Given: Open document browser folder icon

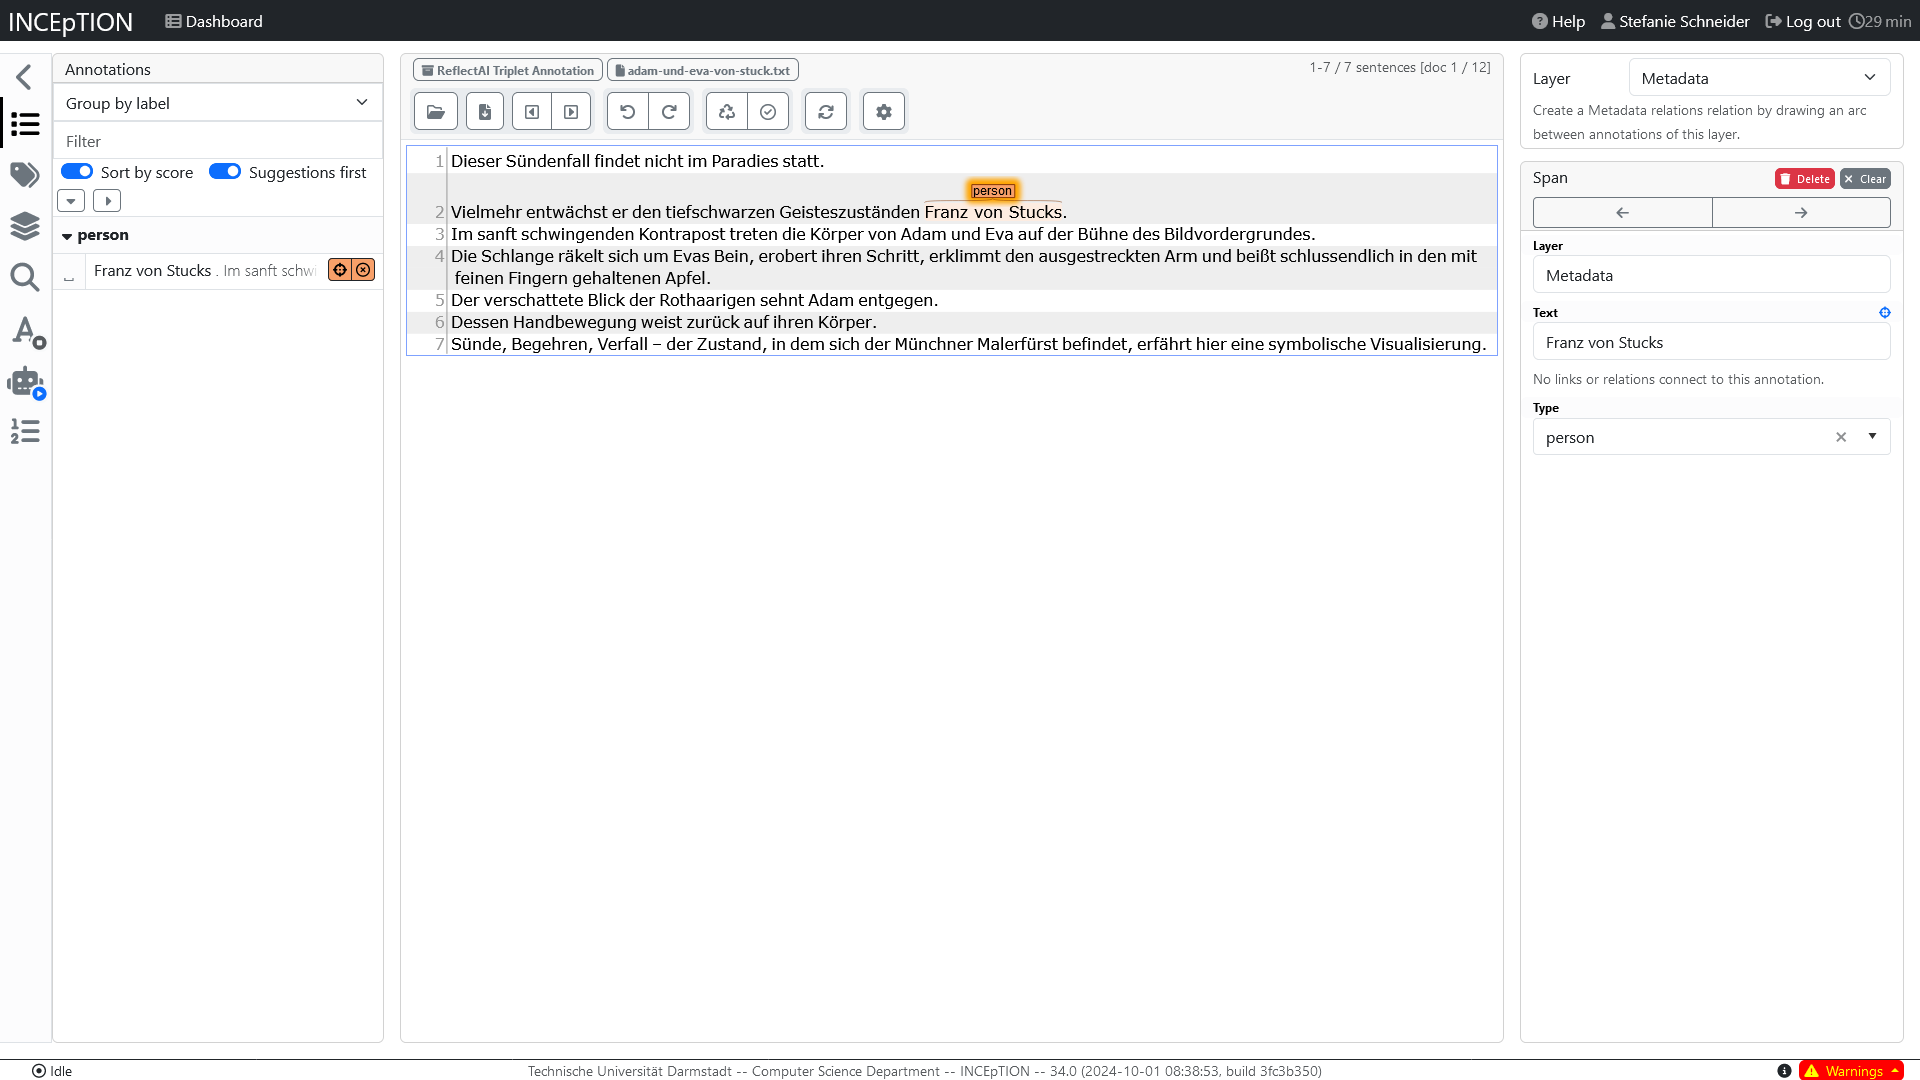Looking at the screenshot, I should point(435,112).
